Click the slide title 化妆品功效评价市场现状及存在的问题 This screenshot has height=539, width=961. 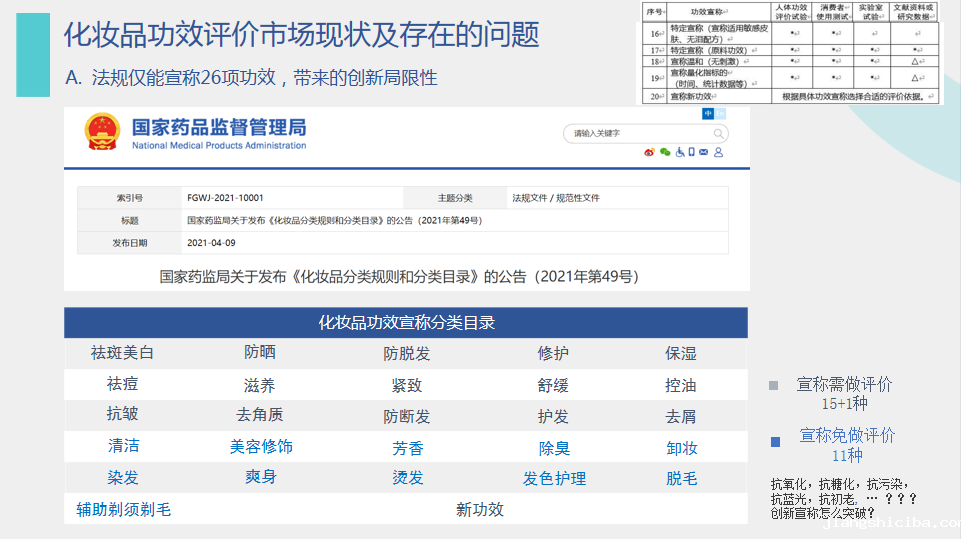302,34
